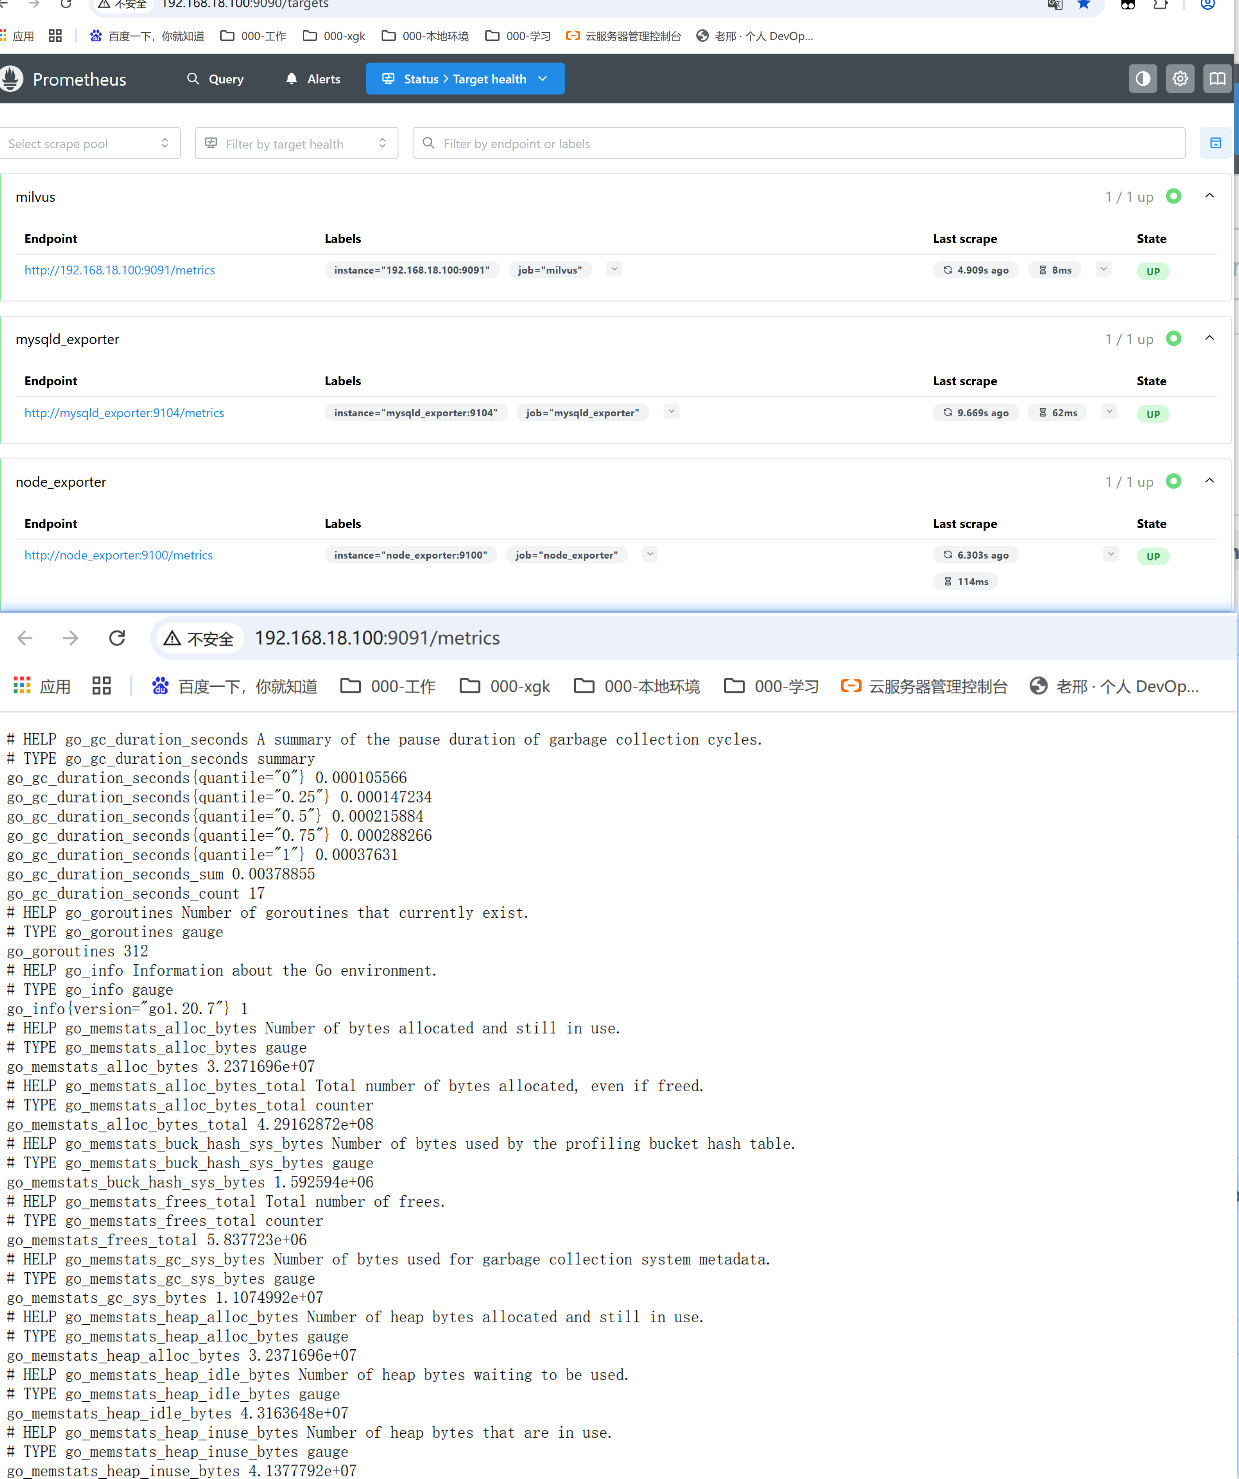
Task: Collapse the mysqld_exporter scrape pool chevron
Action: pos(1210,338)
